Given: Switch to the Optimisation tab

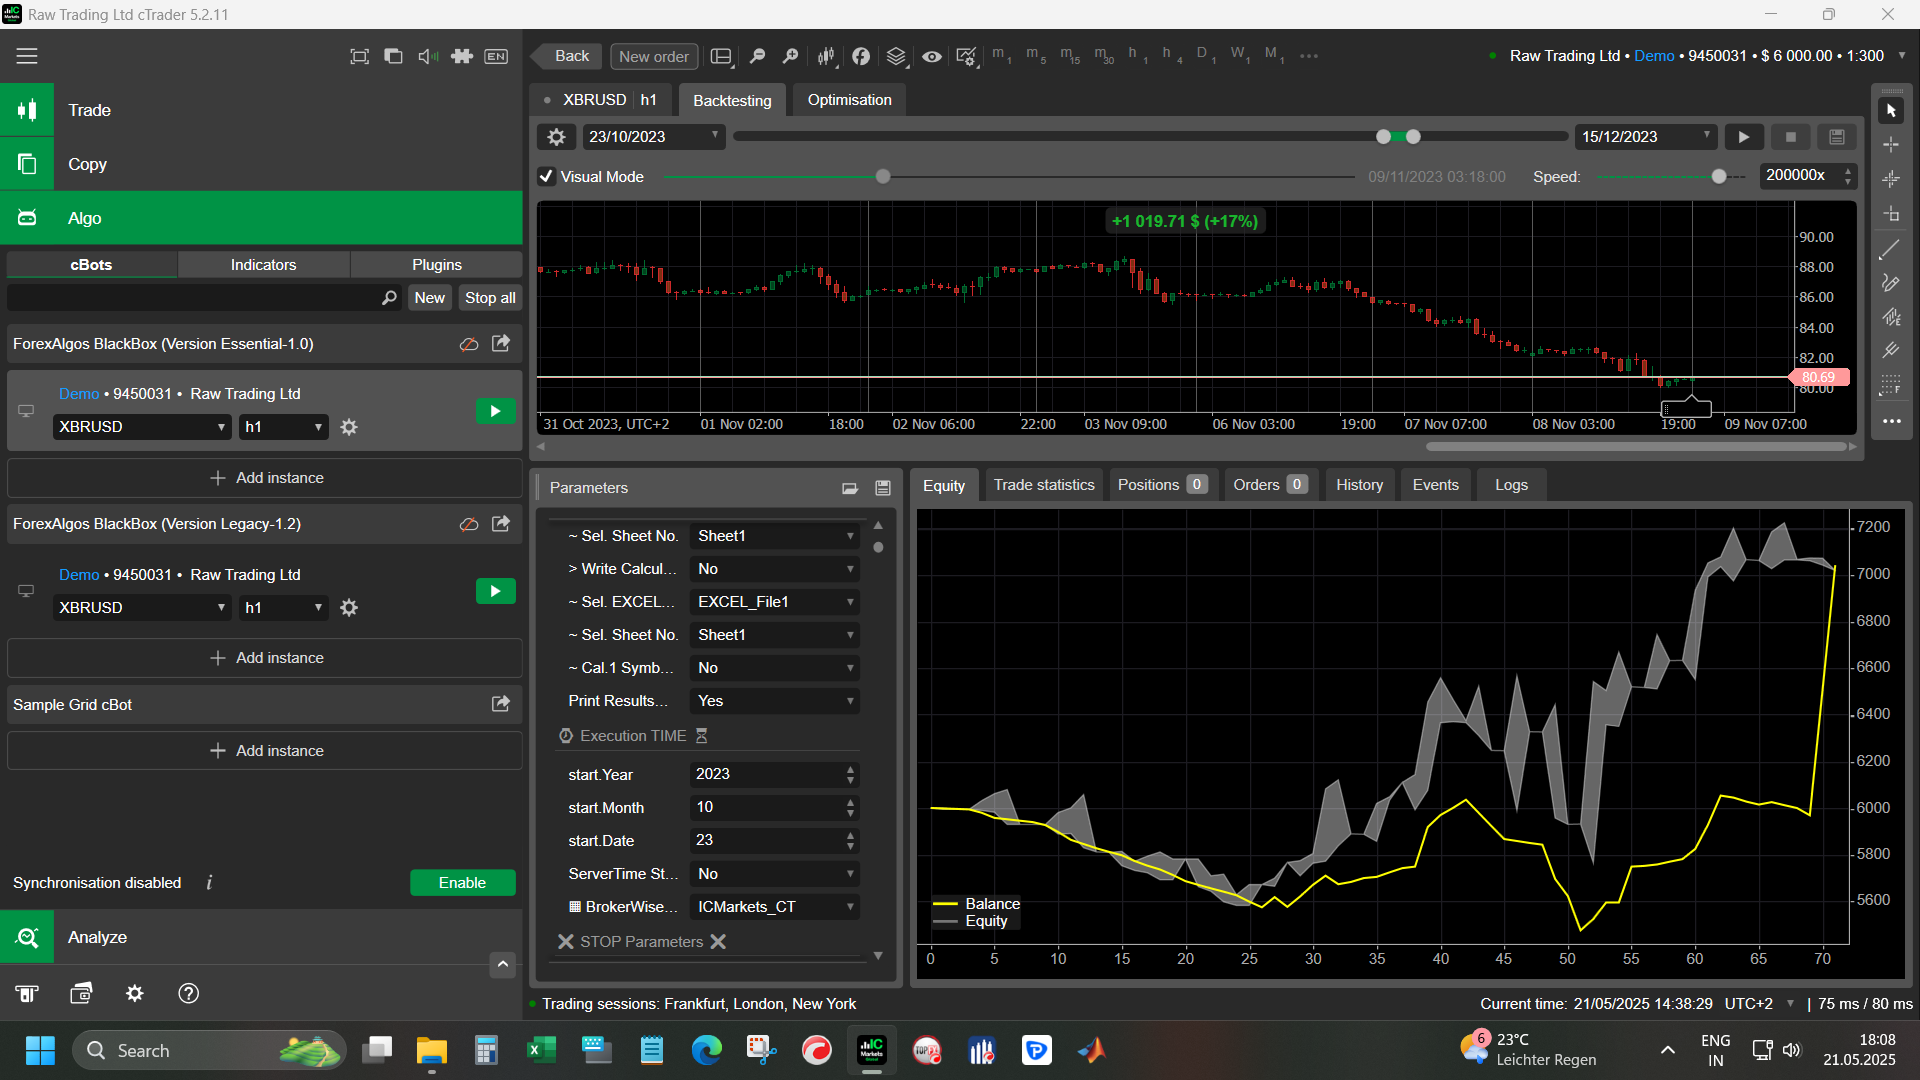Looking at the screenshot, I should coord(849,100).
